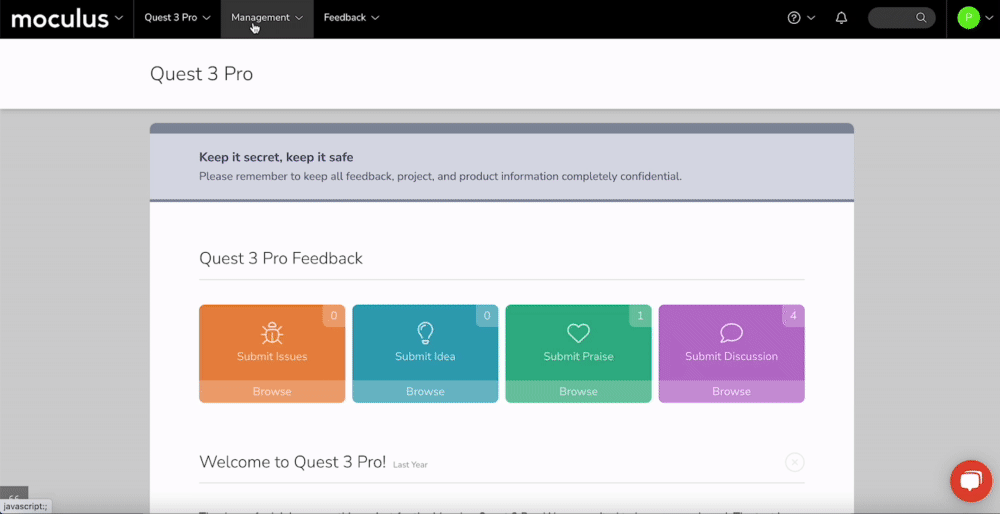The image size is (1000, 514).
Task: Open the red chat widget button
Action: tap(971, 481)
